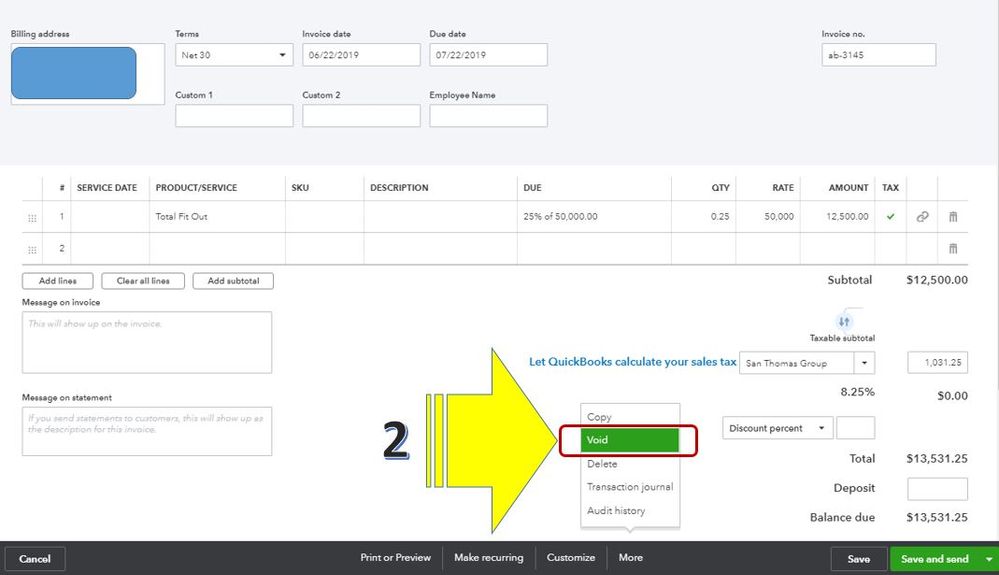Delete line 1 with its trash icon
The height and width of the screenshot is (575, 999).
coord(952,217)
